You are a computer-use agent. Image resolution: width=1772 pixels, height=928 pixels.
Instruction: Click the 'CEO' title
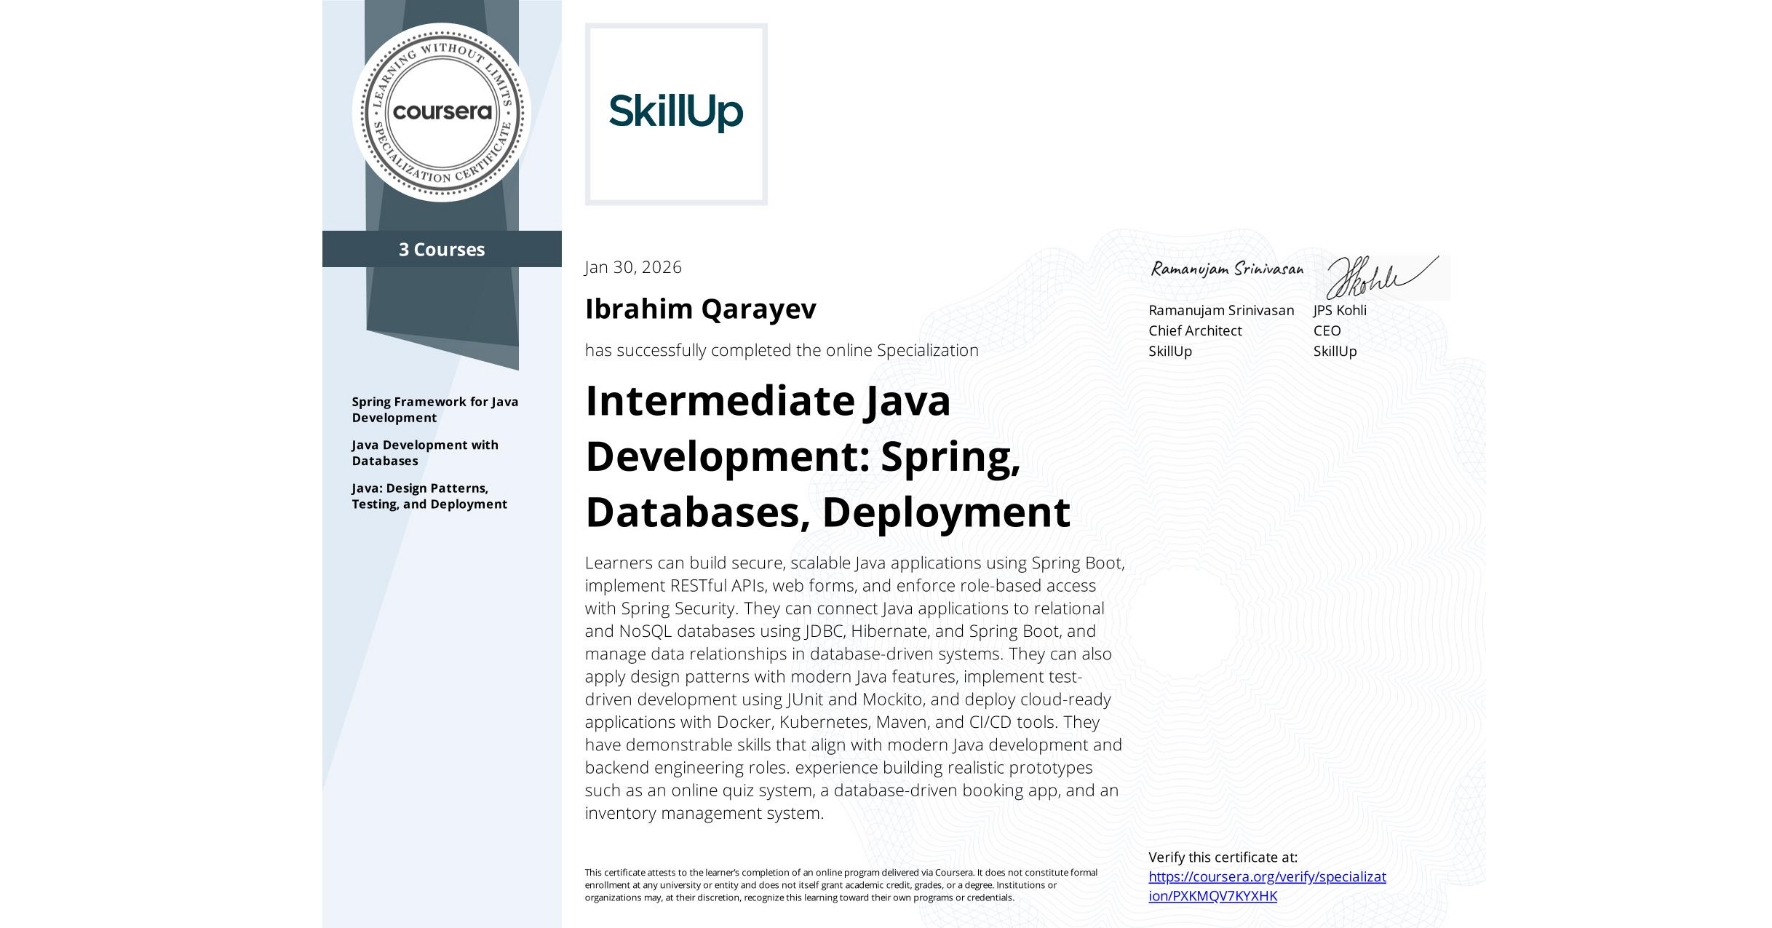click(1327, 331)
